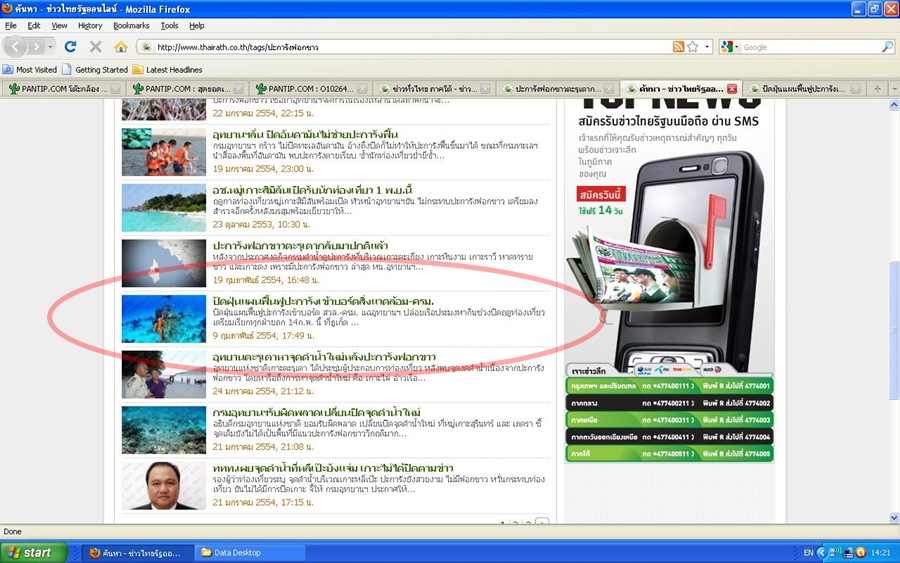Image resolution: width=900 pixels, height=563 pixels.
Task: Go back with the Back arrow button
Action: (x=16, y=46)
